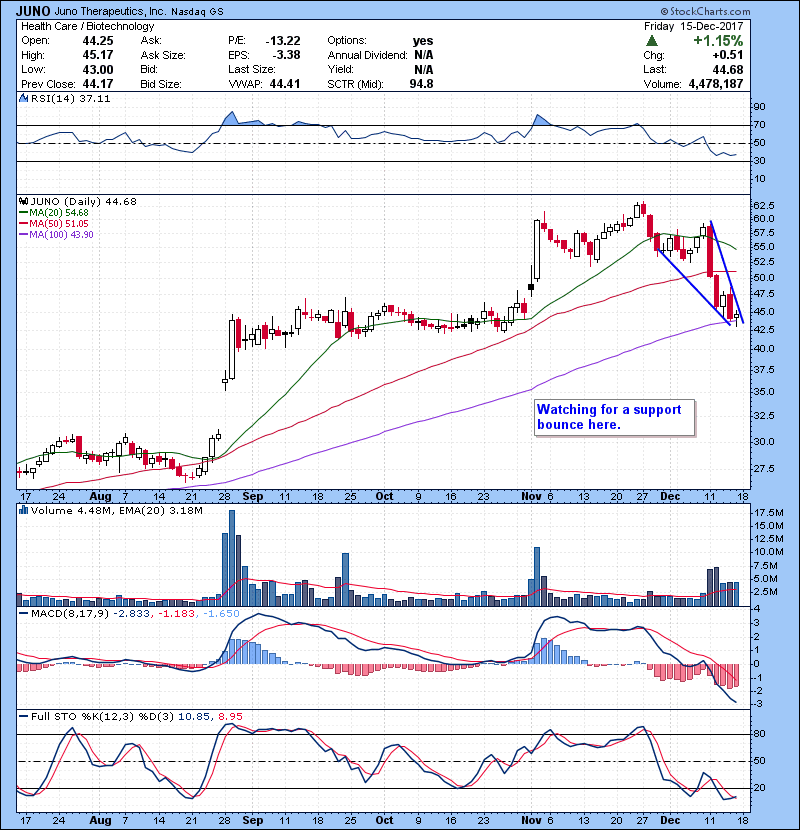Click the company name Juno Therapeutics, Inc.

click(x=111, y=11)
